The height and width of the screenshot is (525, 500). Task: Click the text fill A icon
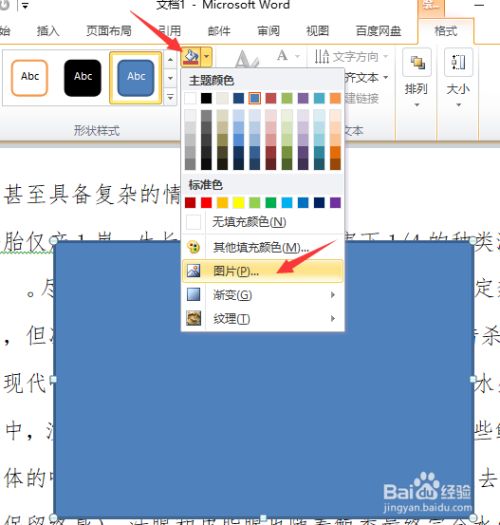(282, 55)
